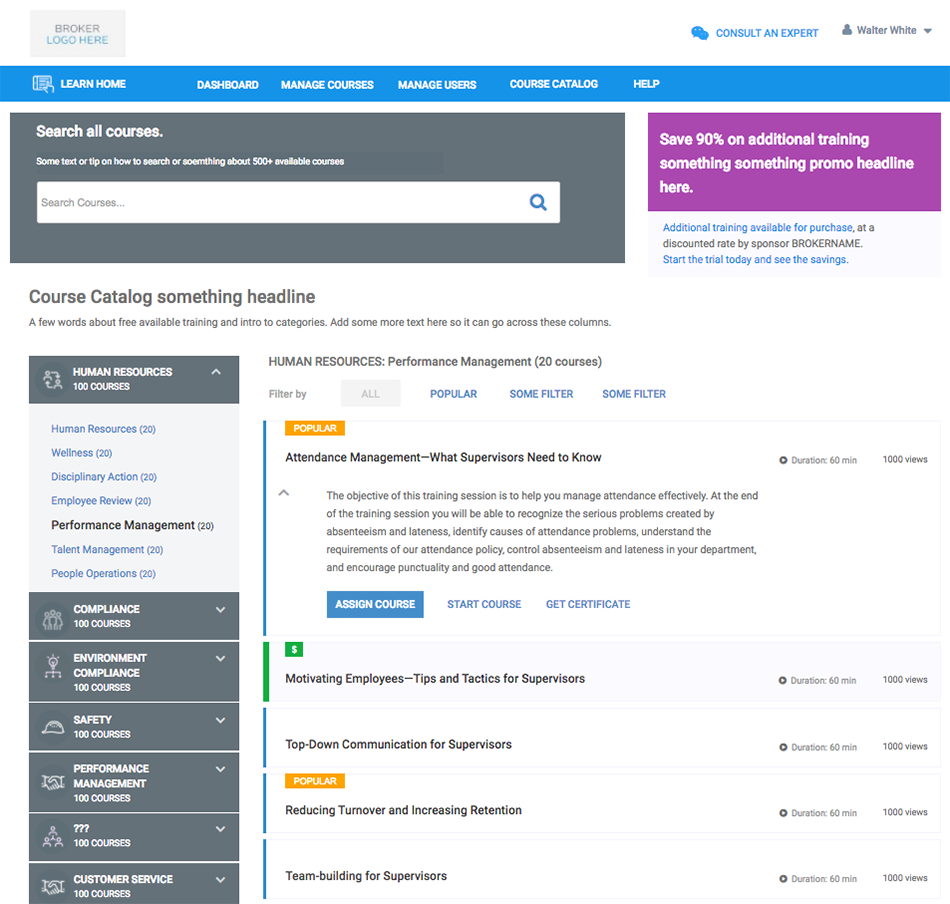Select the ALL filter option
The width and height of the screenshot is (950, 904).
(x=370, y=394)
